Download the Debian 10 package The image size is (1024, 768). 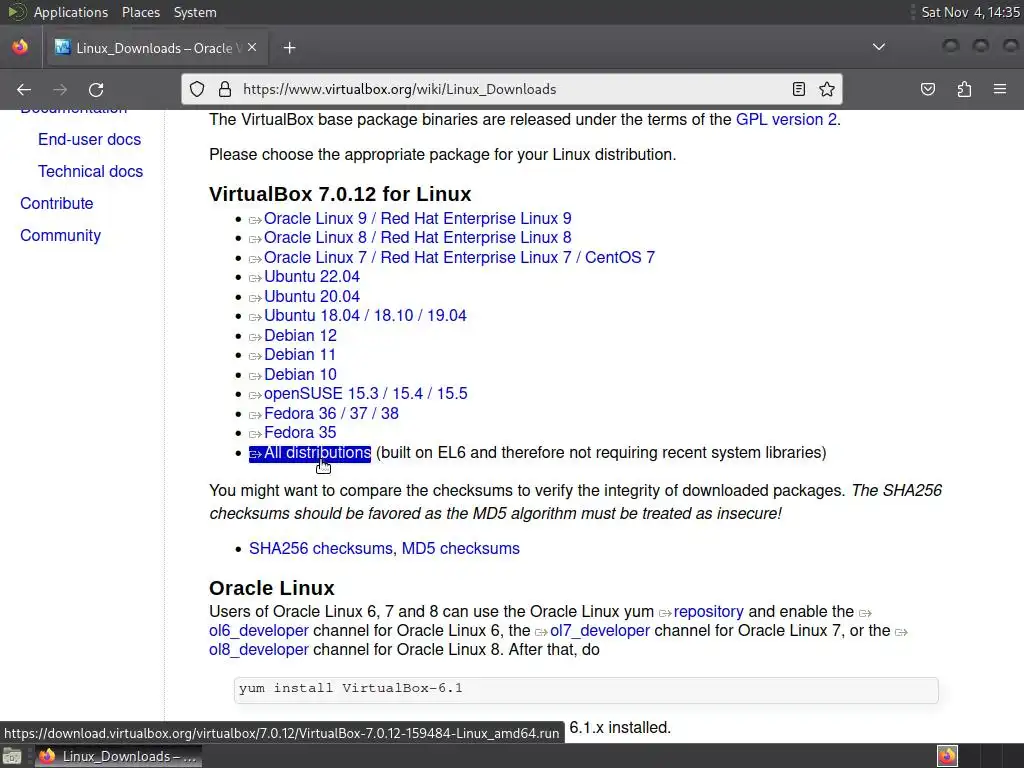click(x=300, y=375)
